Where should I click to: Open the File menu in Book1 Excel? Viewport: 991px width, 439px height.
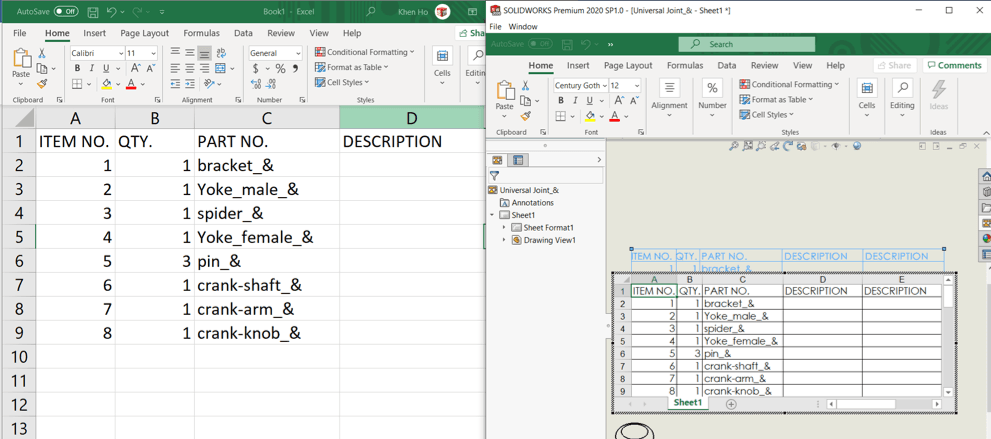[x=20, y=33]
